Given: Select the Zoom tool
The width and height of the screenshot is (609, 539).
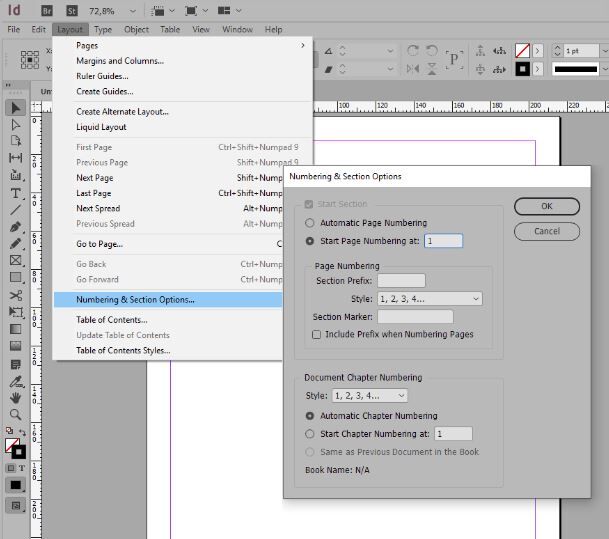Looking at the screenshot, I should point(16,415).
